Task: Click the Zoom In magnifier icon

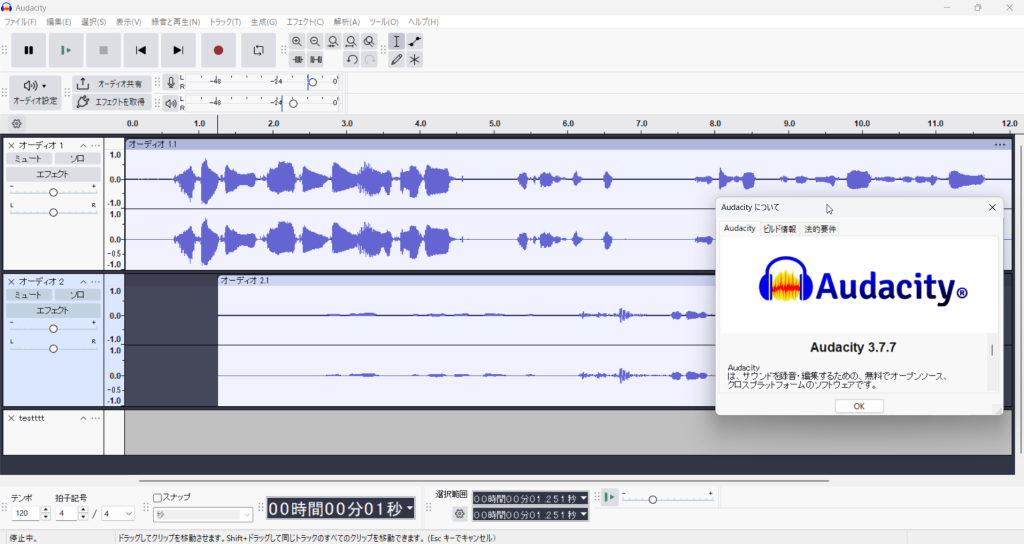Action: [x=297, y=41]
